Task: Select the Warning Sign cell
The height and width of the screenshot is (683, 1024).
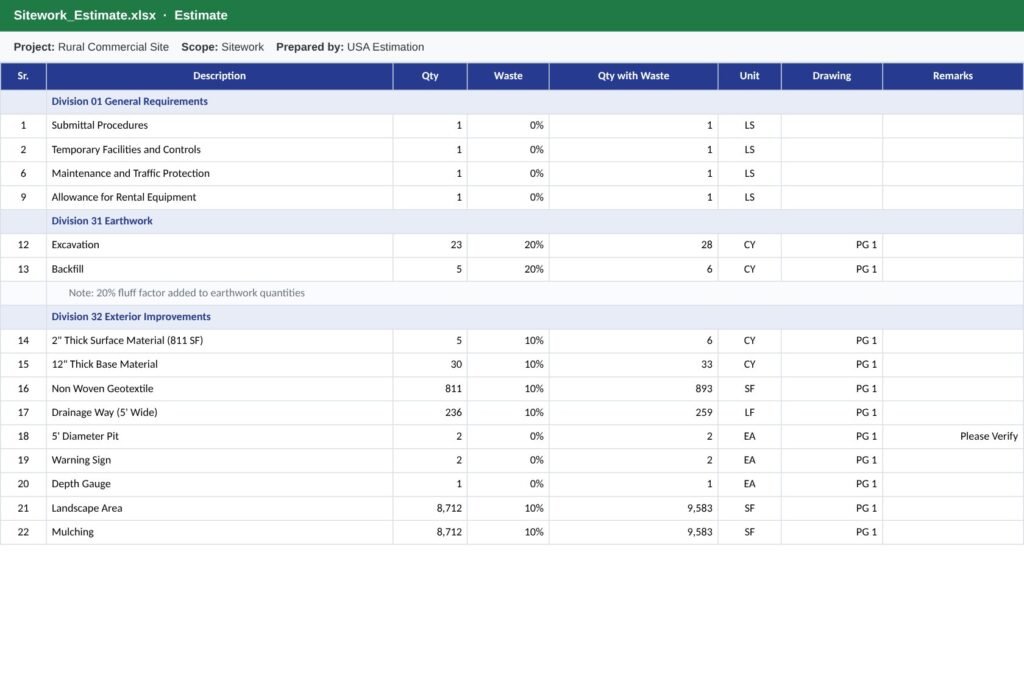Action: pos(219,460)
